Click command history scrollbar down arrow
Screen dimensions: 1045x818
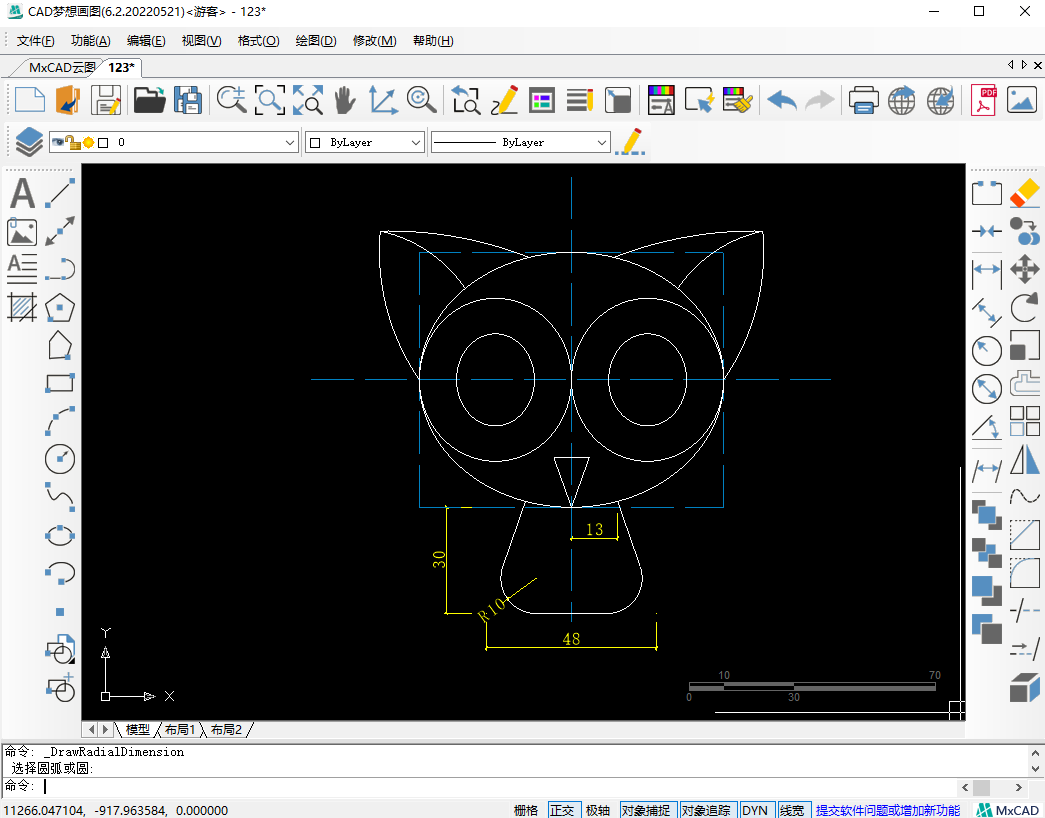1035,769
